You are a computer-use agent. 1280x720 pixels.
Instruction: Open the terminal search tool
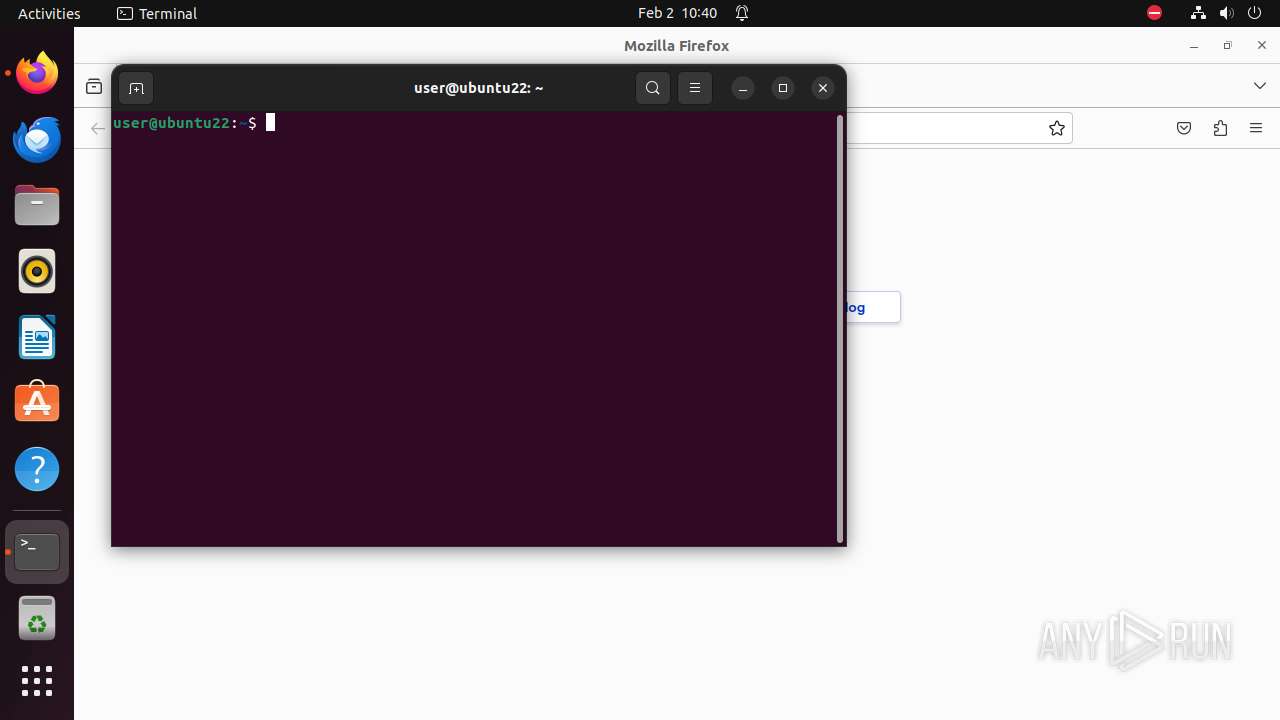coord(653,88)
